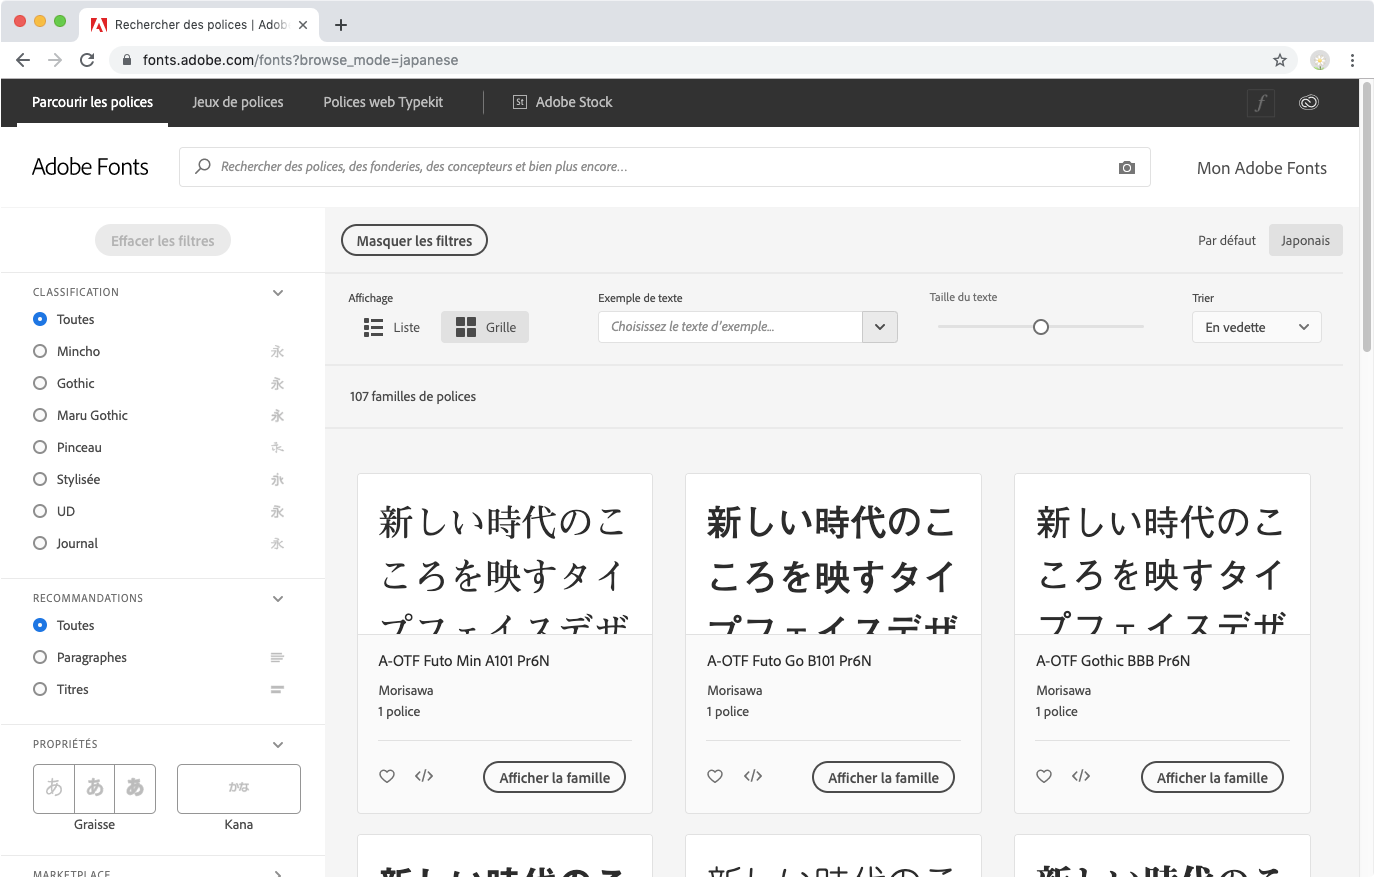This screenshot has width=1374, height=878.
Task: Favorite A-OTF Futo Go B101 Pr6N with heart
Action: pos(715,776)
